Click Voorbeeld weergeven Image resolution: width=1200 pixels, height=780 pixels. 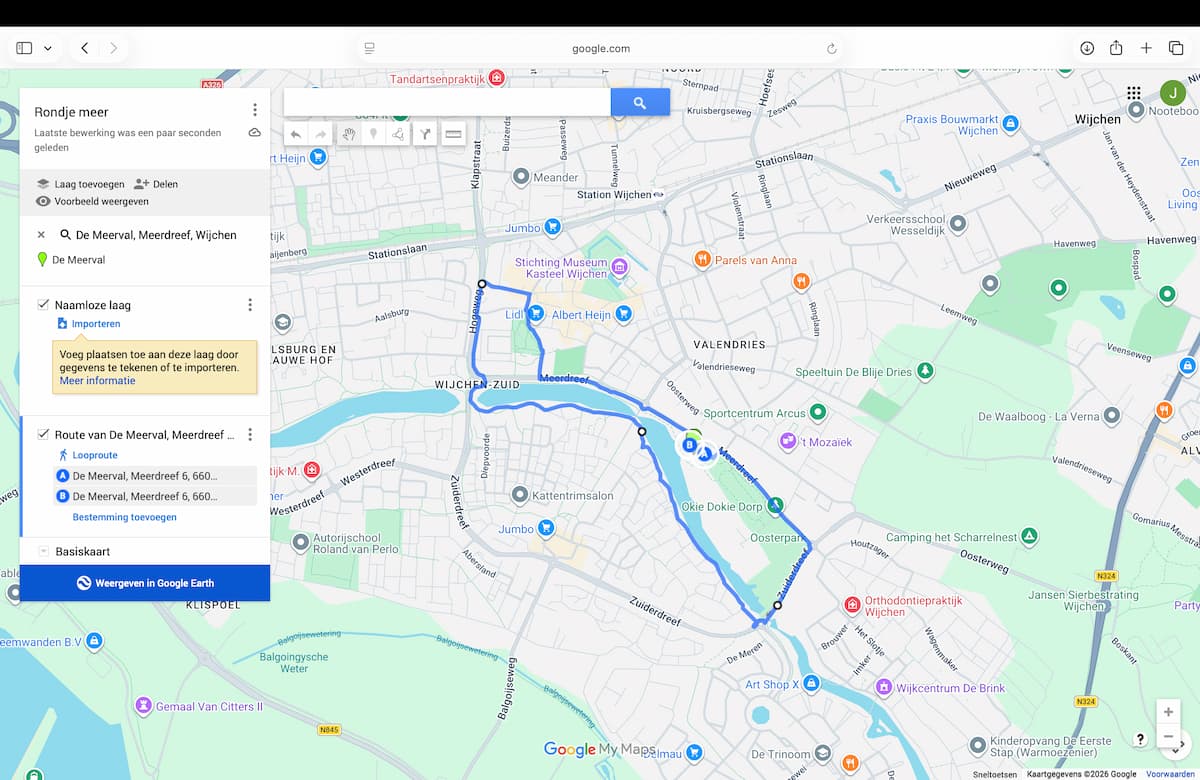pyautogui.click(x=92, y=201)
